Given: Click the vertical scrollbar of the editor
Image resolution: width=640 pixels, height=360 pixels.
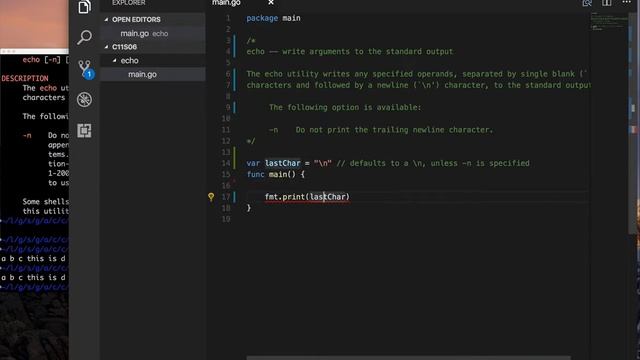Looking at the screenshot, I should pos(633,122).
